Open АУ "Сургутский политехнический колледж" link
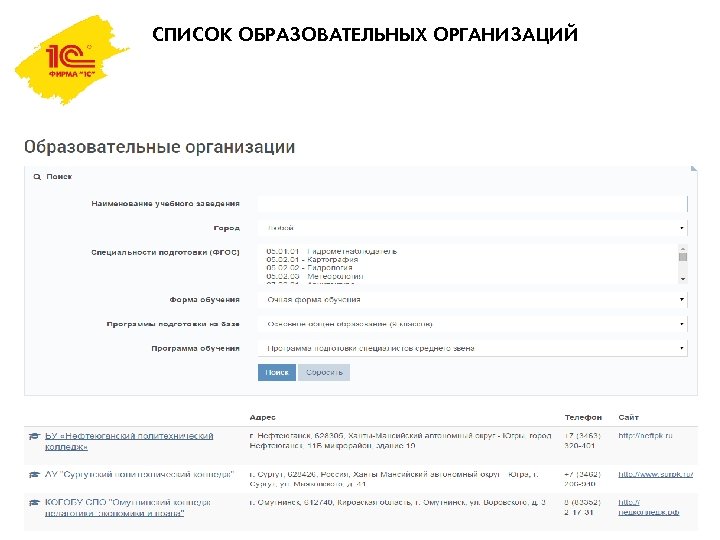Image resolution: width=720 pixels, height=540 pixels. coord(139,474)
